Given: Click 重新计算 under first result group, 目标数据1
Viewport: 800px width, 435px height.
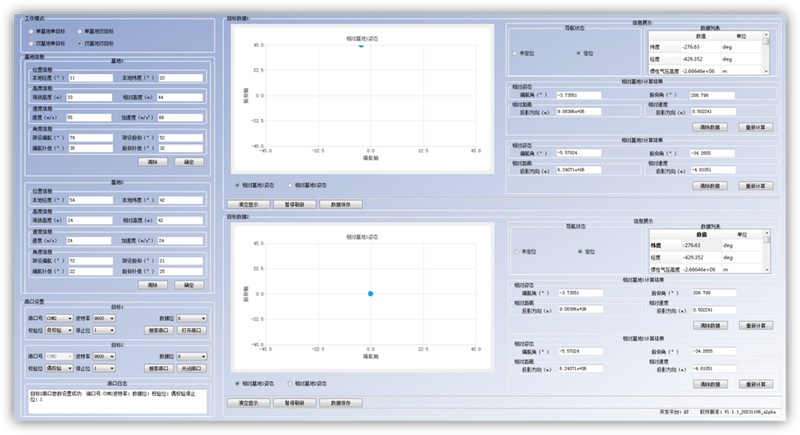Looking at the screenshot, I should (756, 127).
